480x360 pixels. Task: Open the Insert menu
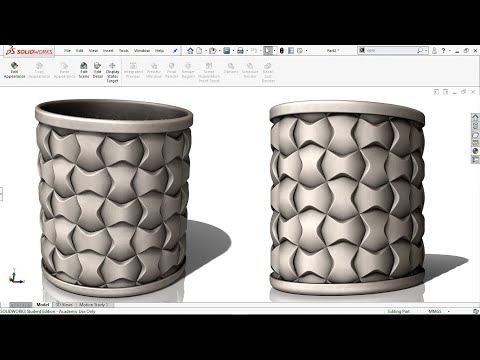pyautogui.click(x=108, y=51)
